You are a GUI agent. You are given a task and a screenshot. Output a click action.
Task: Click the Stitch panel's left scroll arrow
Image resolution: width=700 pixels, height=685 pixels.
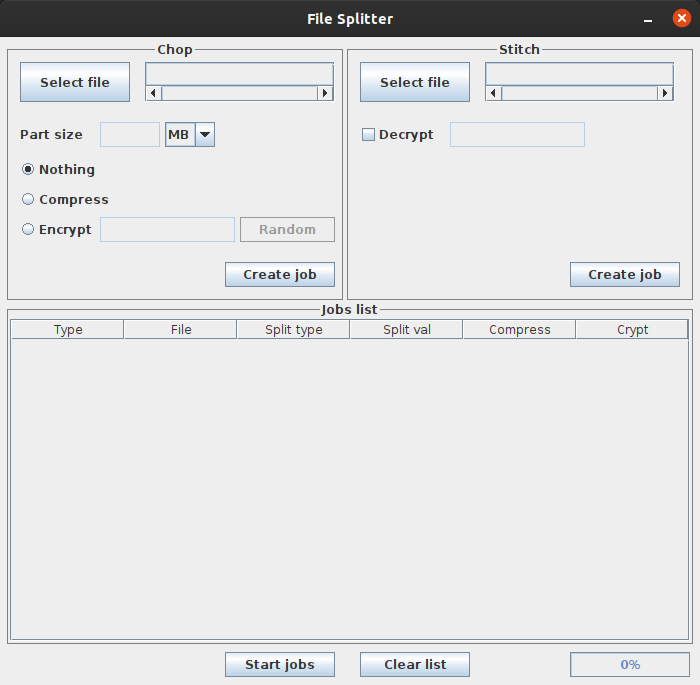[x=494, y=93]
